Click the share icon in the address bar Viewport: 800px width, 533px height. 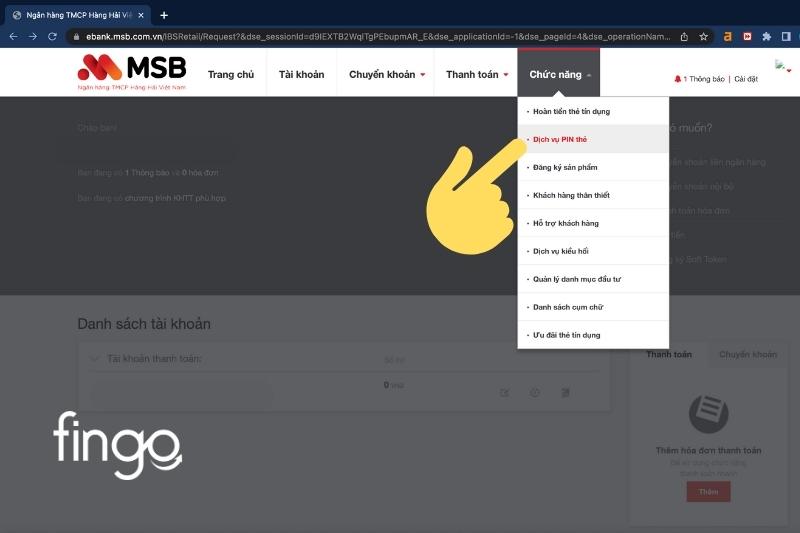tap(684, 37)
